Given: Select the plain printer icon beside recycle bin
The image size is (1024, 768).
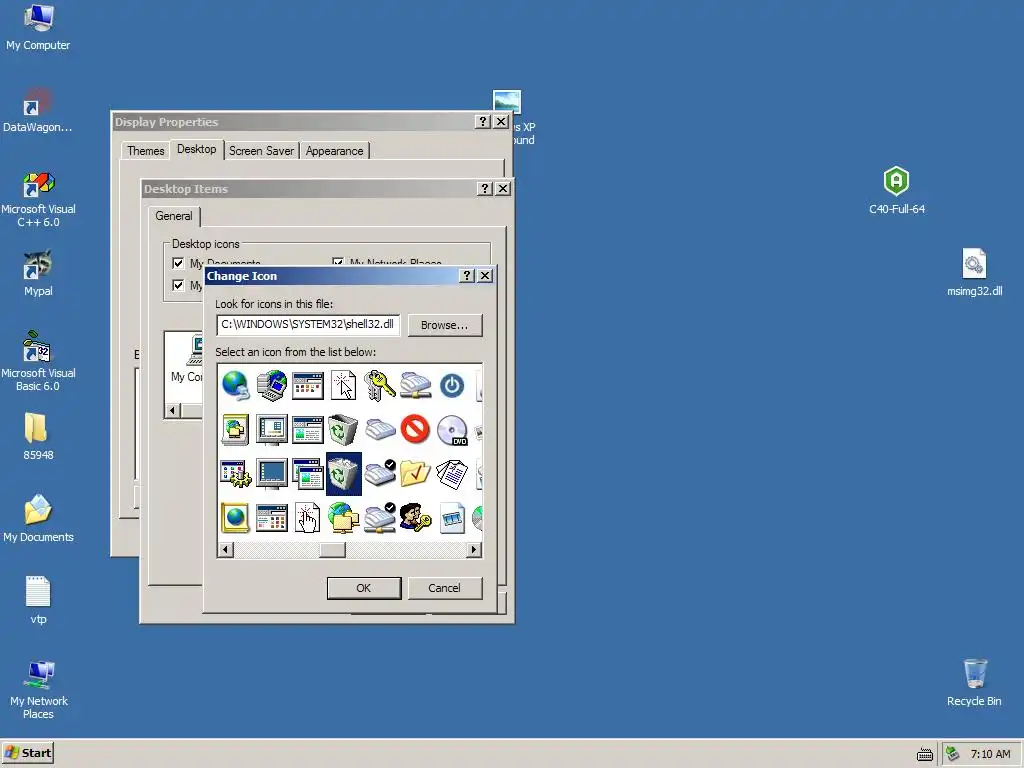Looking at the screenshot, I should click(379, 430).
